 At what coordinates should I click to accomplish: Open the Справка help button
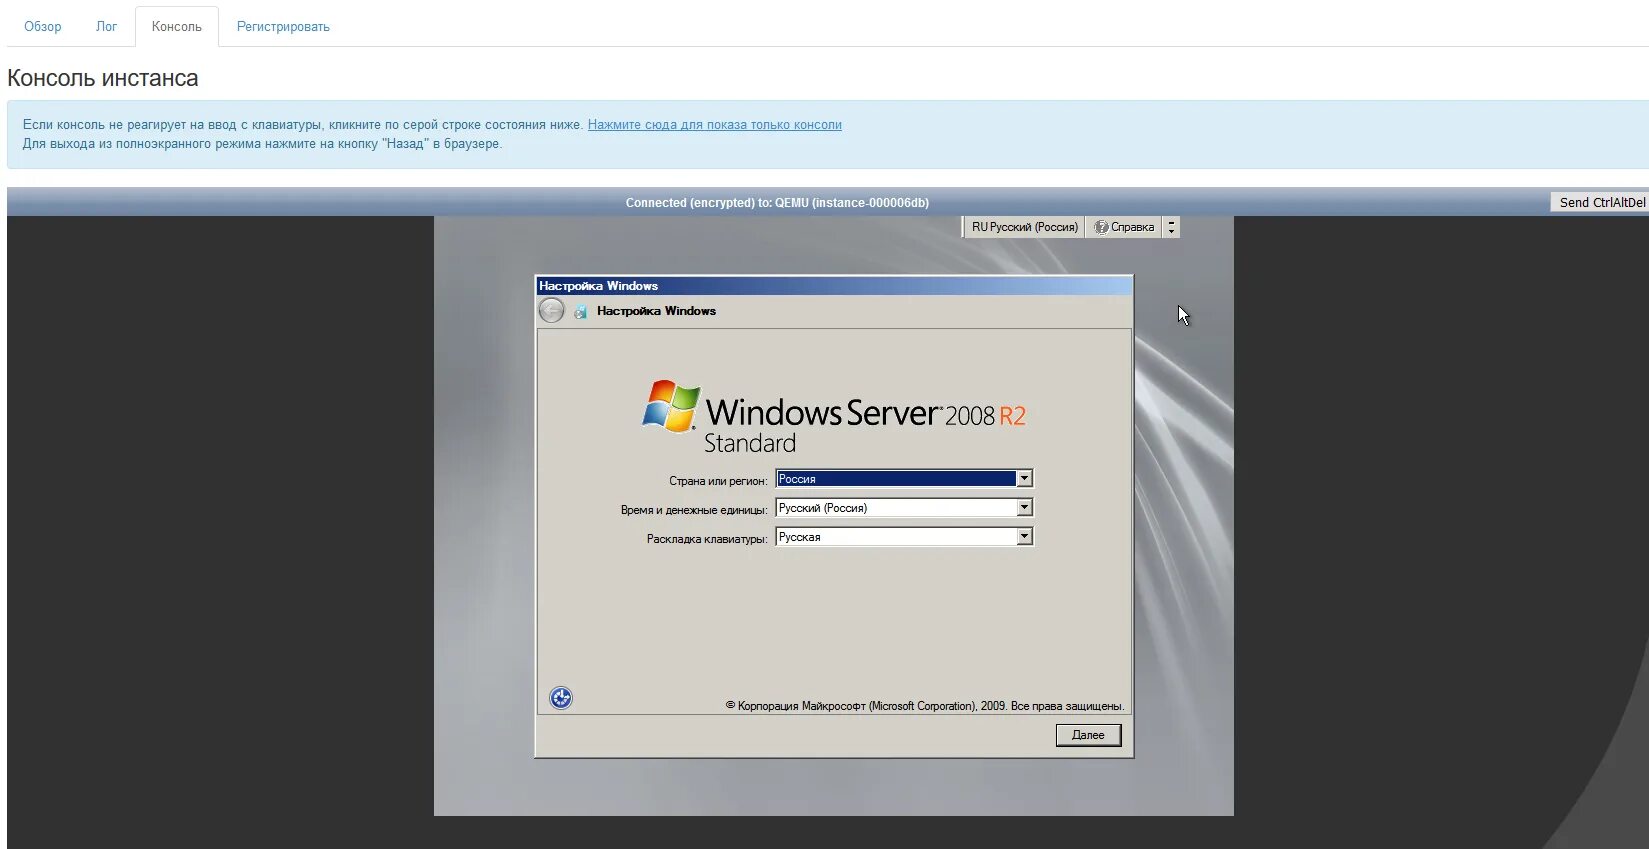[x=1124, y=227]
